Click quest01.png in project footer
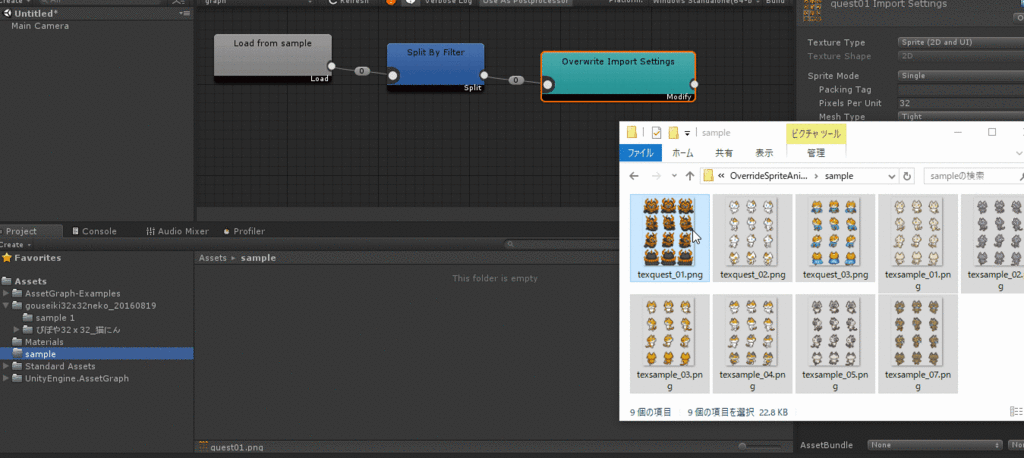 (x=237, y=448)
